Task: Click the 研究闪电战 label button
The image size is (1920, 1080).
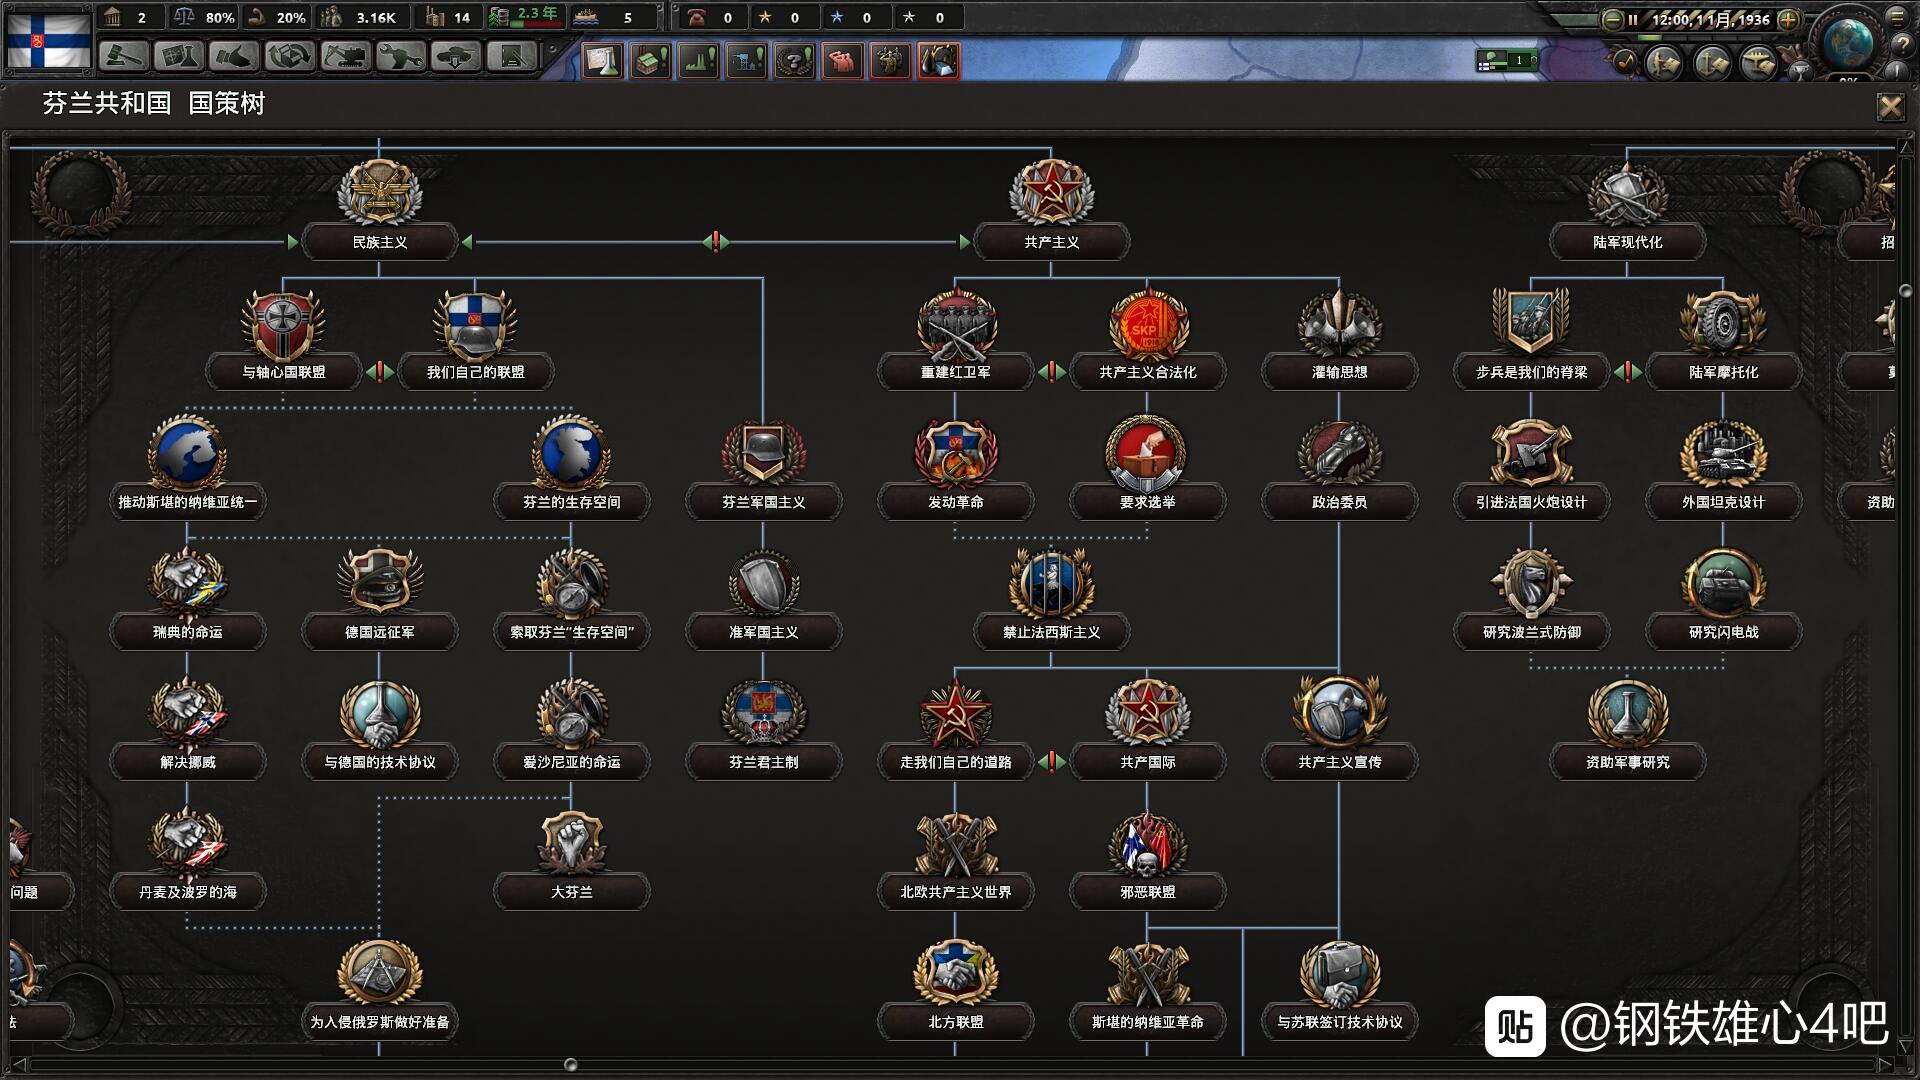Action: click(1723, 632)
